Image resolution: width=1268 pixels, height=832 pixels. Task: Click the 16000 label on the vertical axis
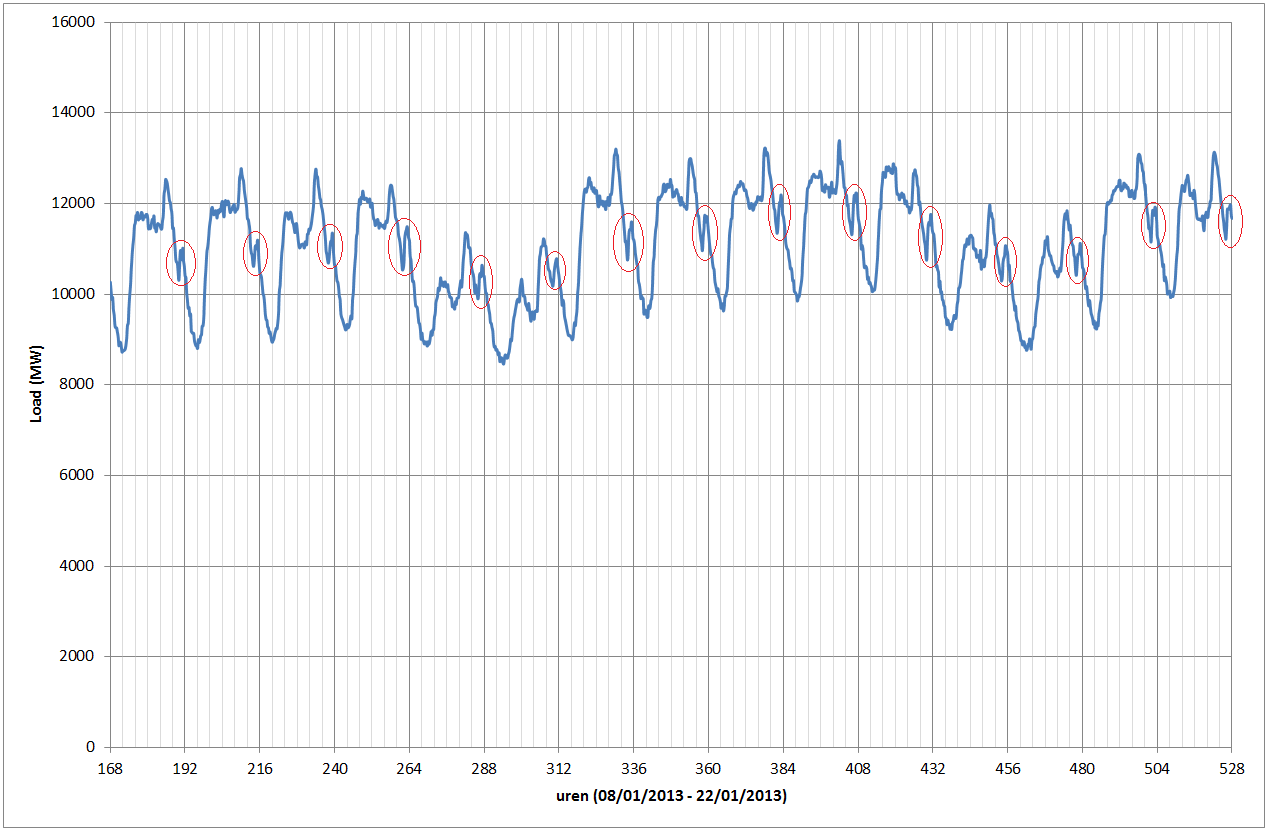74,22
